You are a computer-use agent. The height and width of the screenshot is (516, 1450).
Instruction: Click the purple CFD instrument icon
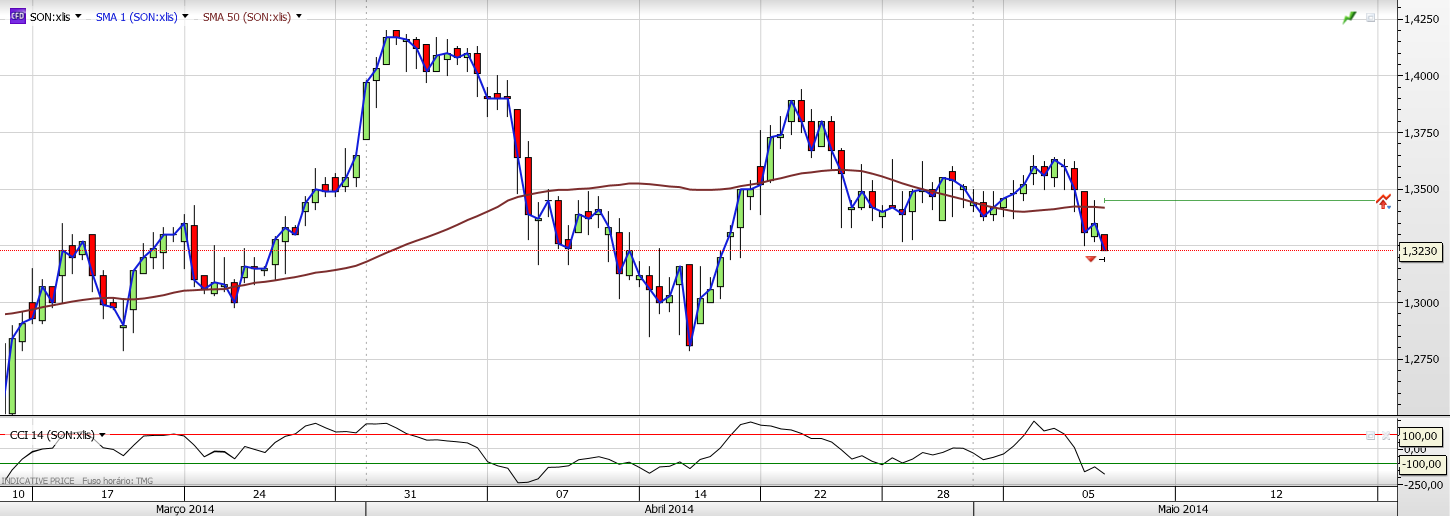[17, 17]
